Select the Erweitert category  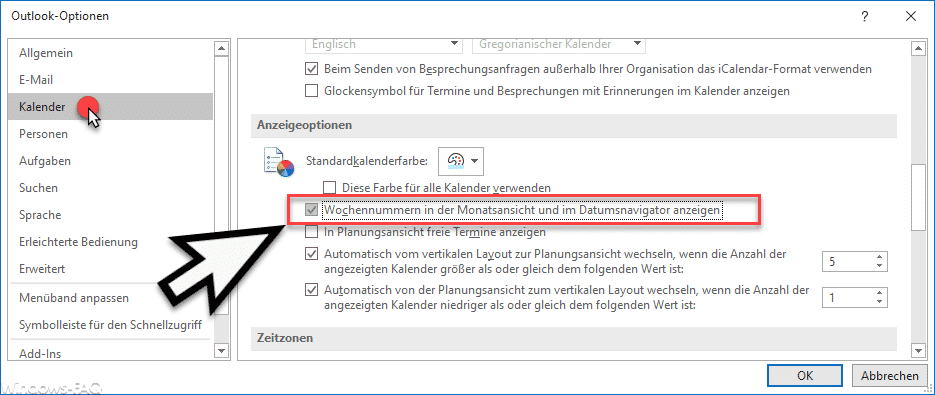110,269
